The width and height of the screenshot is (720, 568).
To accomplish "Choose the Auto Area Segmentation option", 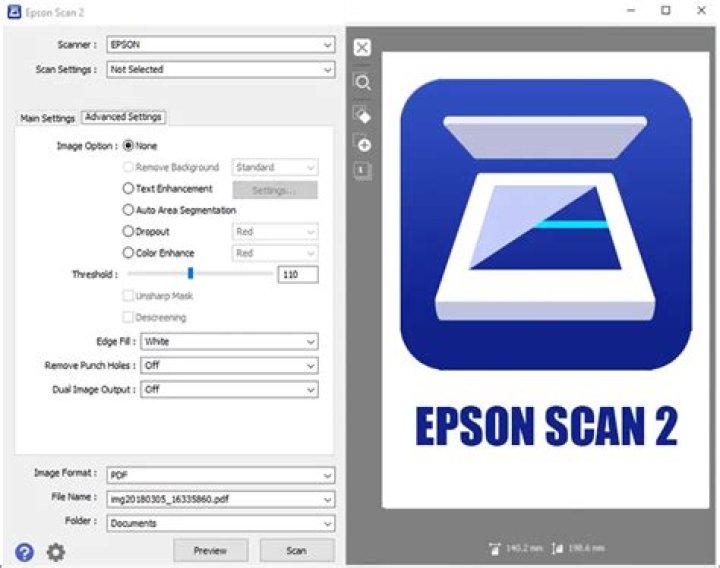I will [x=128, y=210].
